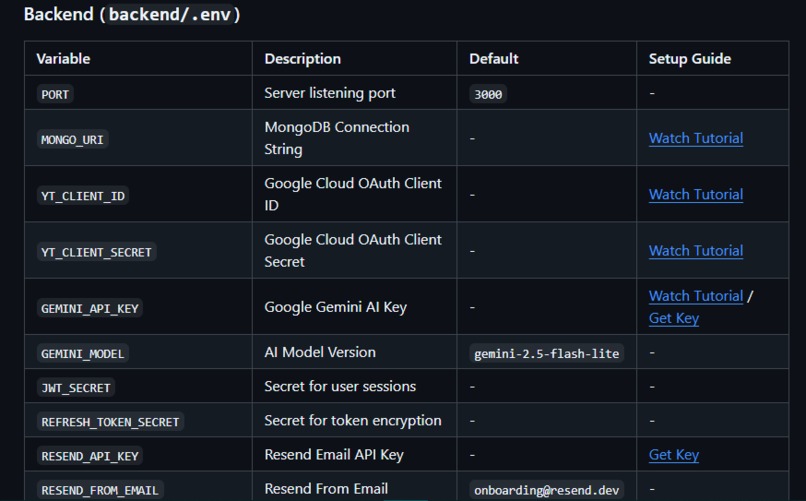This screenshot has height=501, width=806.
Task: Click the onboarding@resend.dev default value
Action: coord(546,491)
